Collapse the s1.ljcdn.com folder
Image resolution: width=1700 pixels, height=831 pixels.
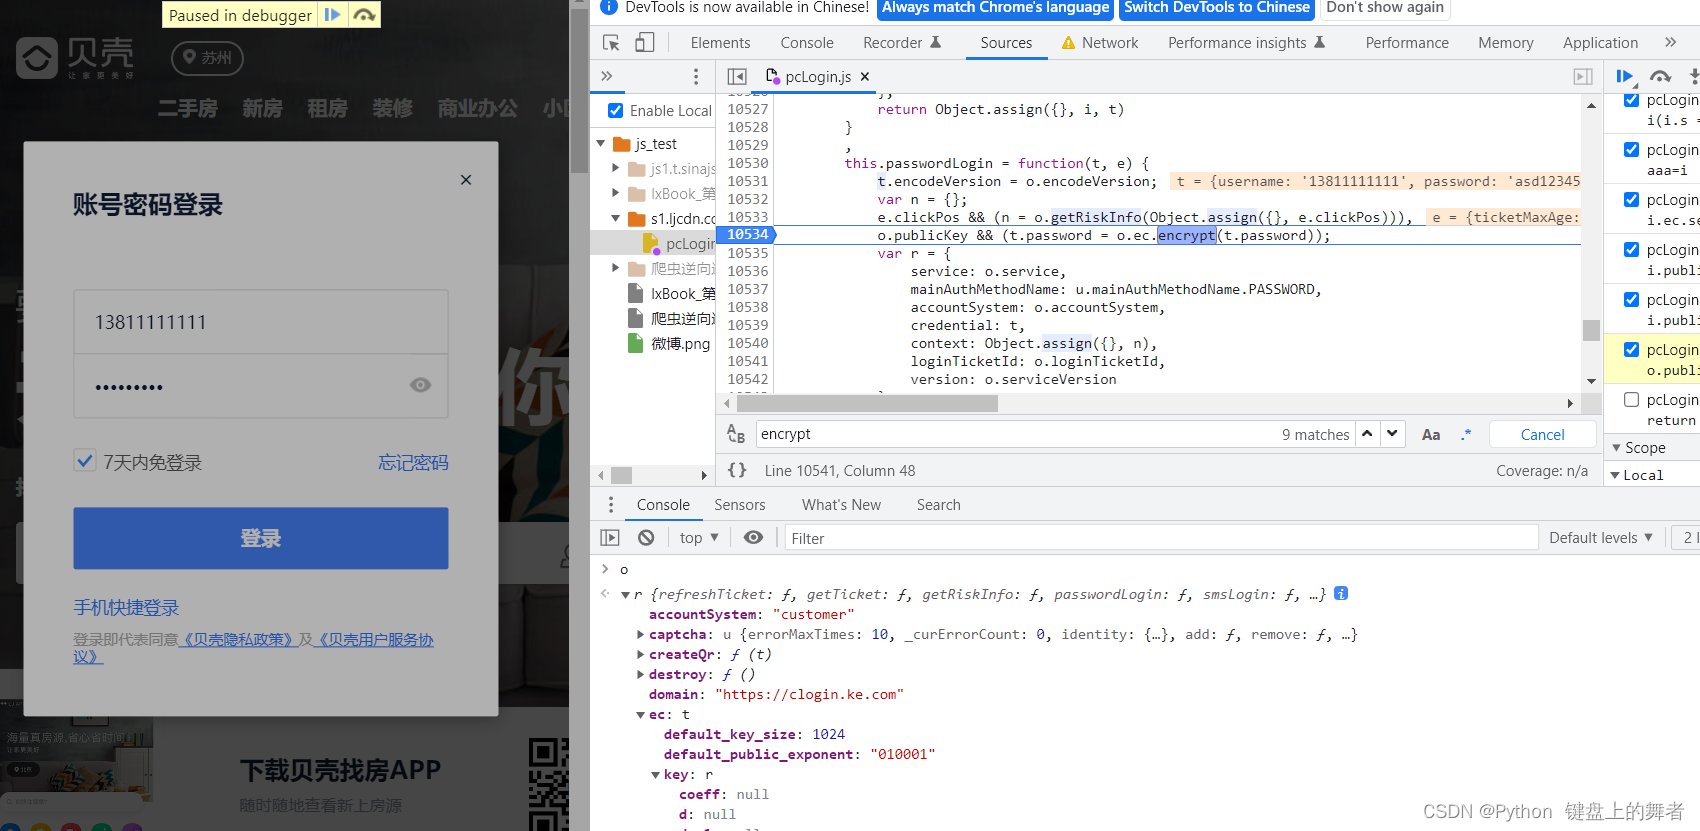pyautogui.click(x=616, y=219)
